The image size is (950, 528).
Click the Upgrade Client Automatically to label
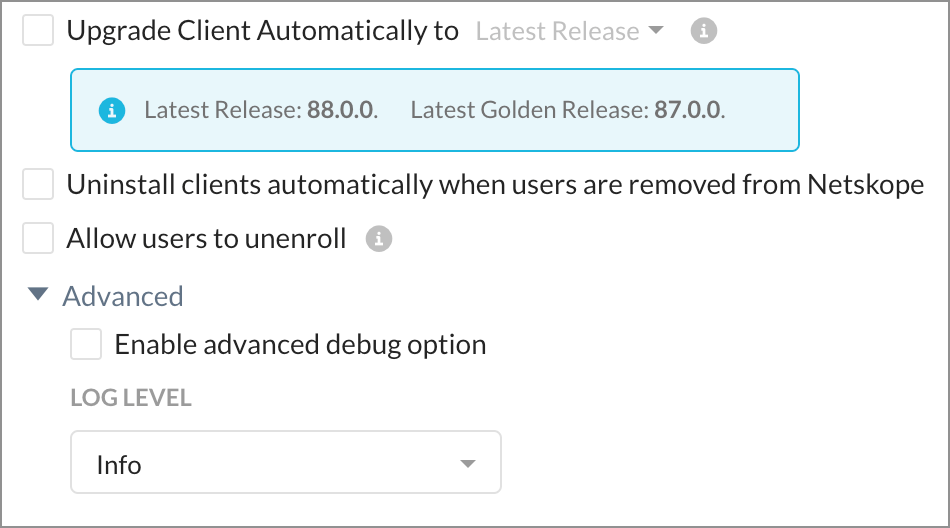(262, 31)
